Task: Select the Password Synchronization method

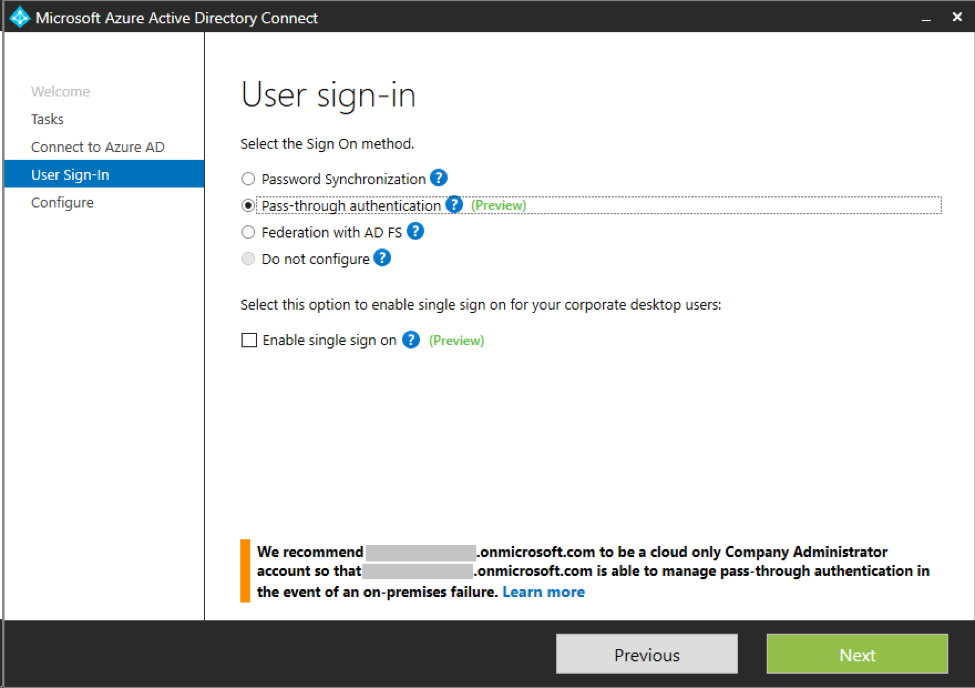Action: pos(247,178)
